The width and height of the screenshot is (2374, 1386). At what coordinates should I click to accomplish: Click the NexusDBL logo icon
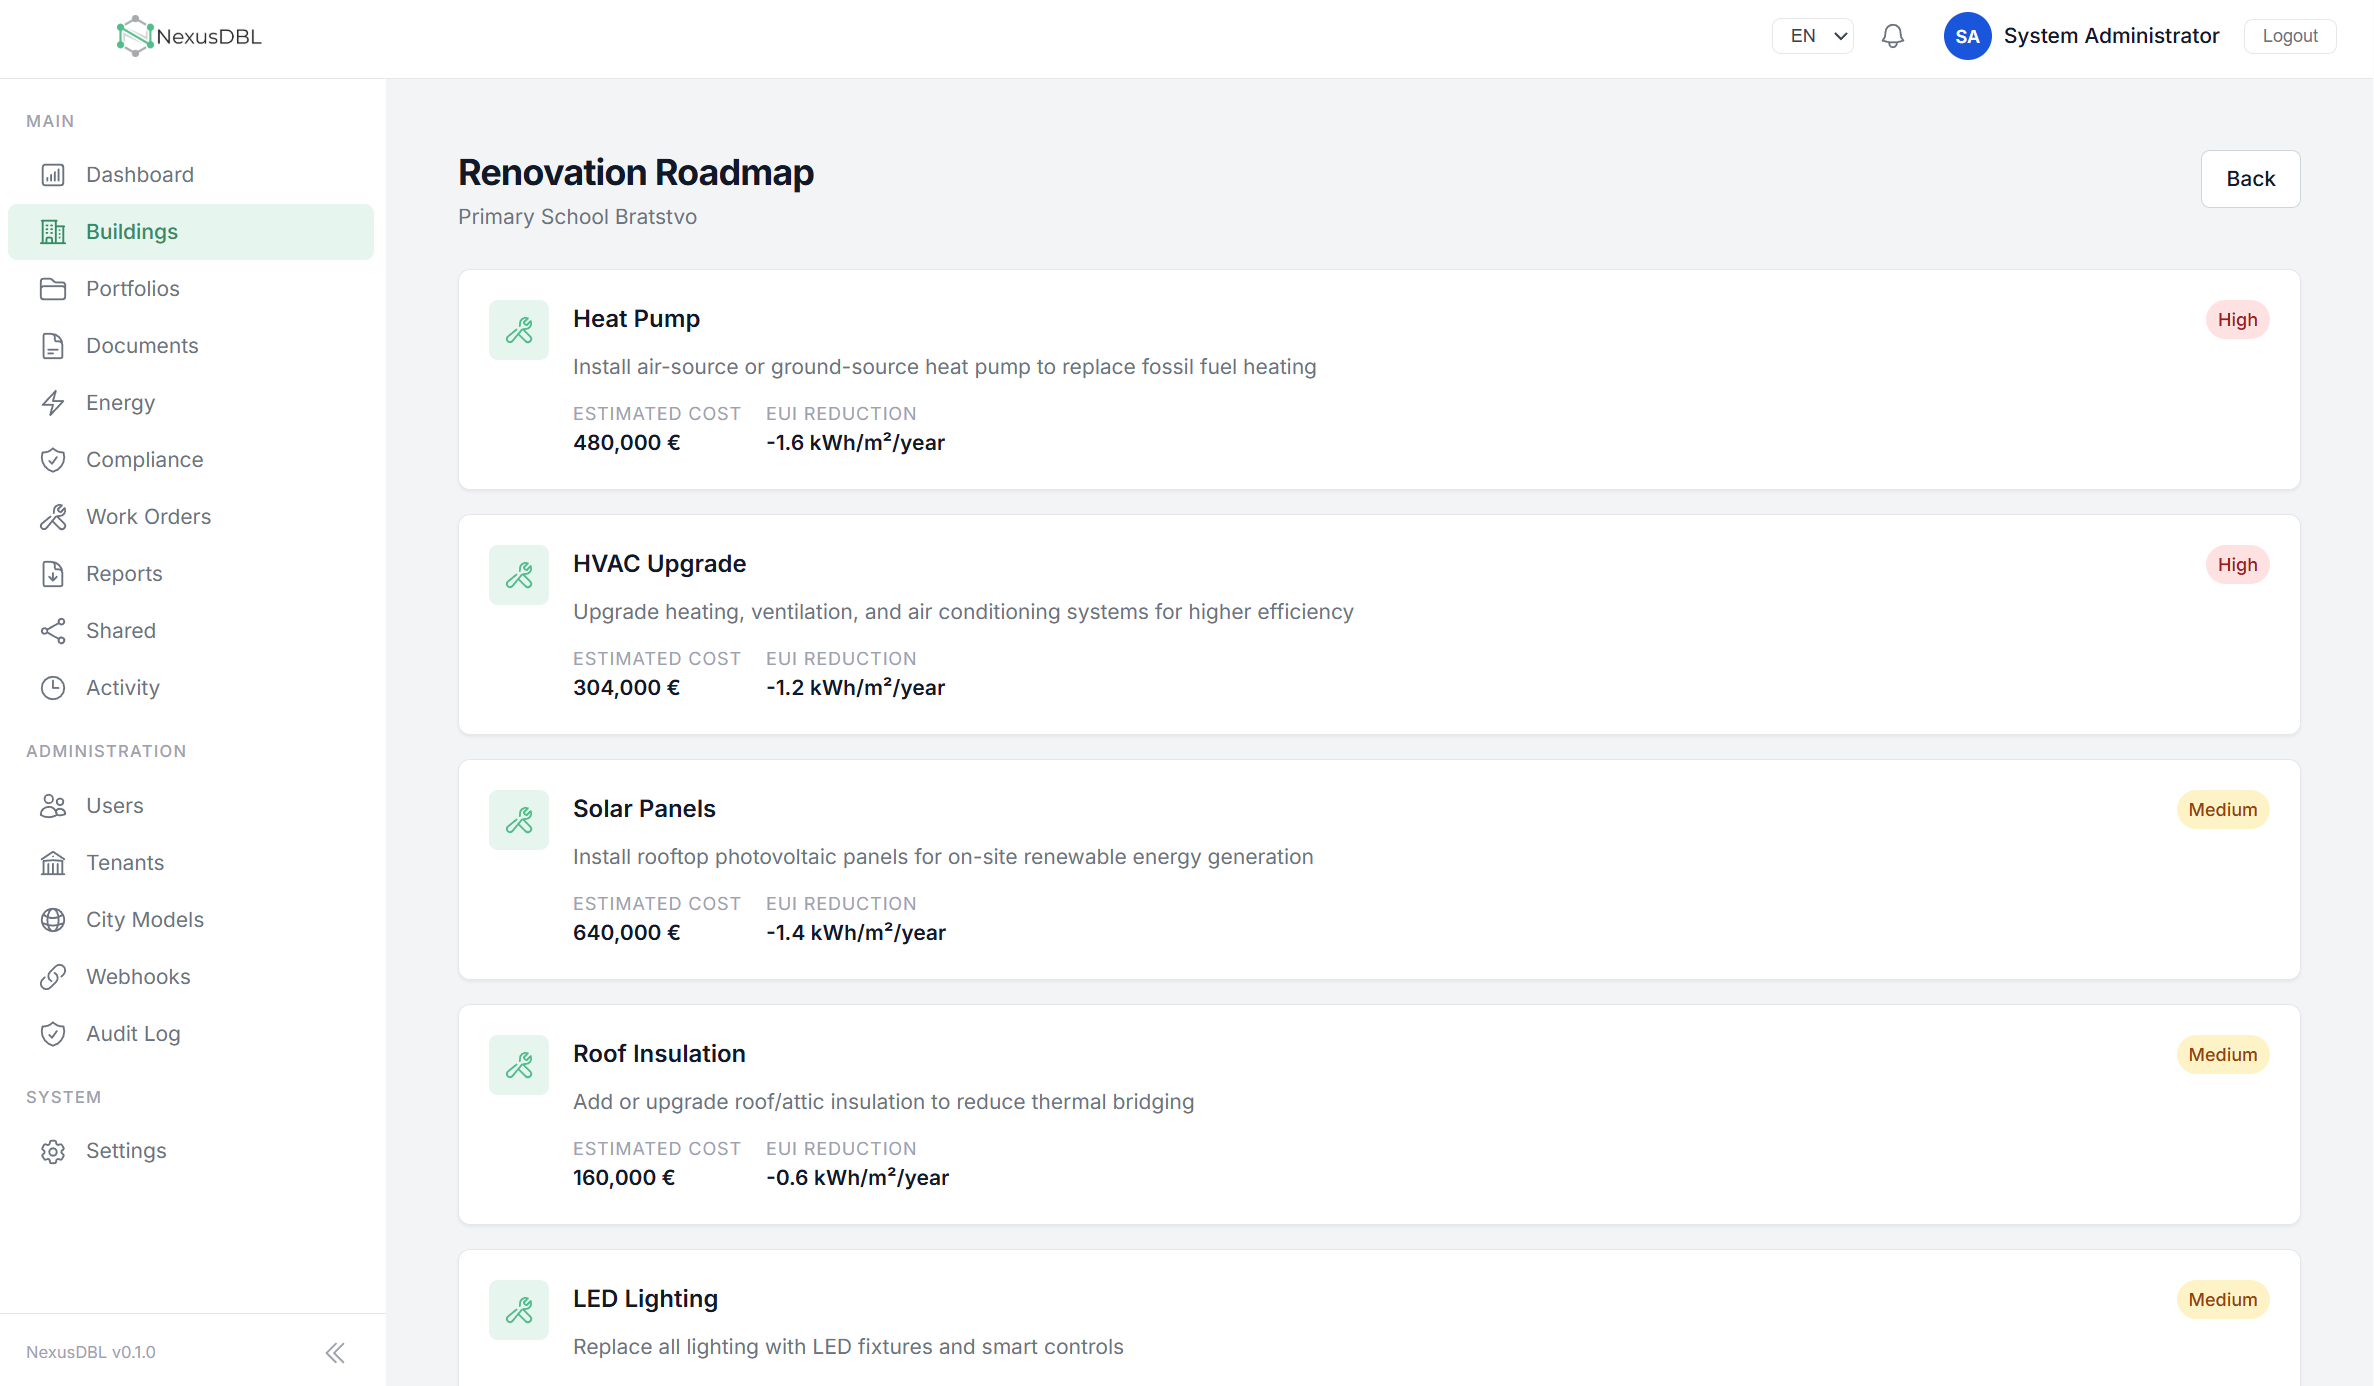click(134, 36)
